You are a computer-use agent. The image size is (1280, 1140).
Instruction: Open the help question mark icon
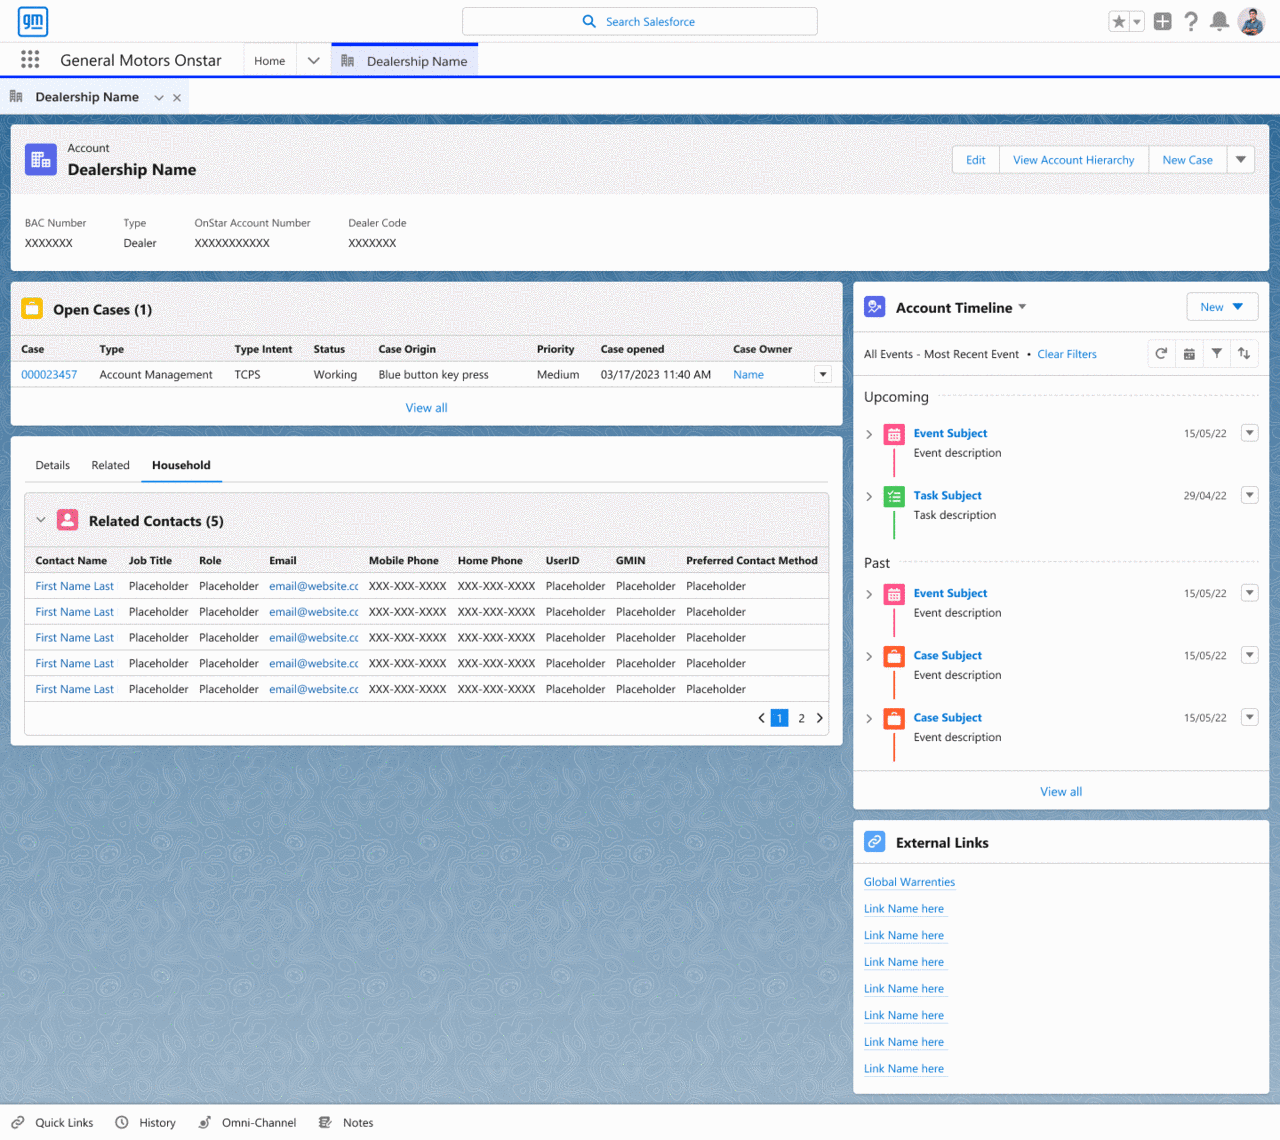click(x=1190, y=21)
